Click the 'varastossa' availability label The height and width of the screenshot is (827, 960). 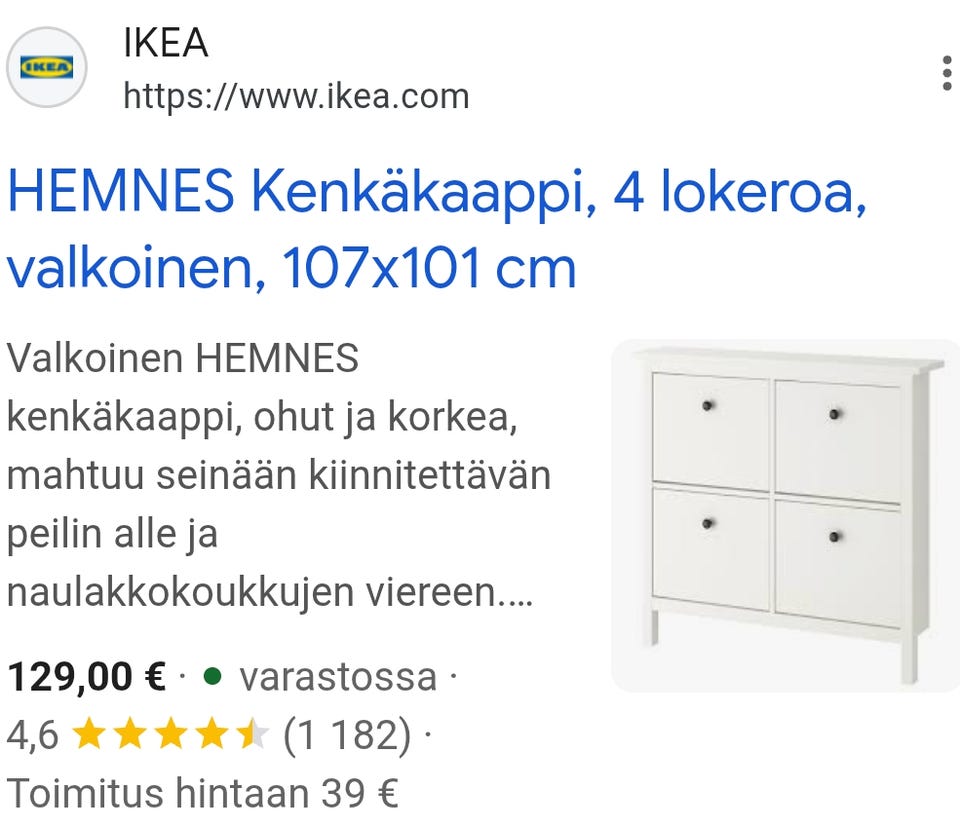(x=338, y=678)
